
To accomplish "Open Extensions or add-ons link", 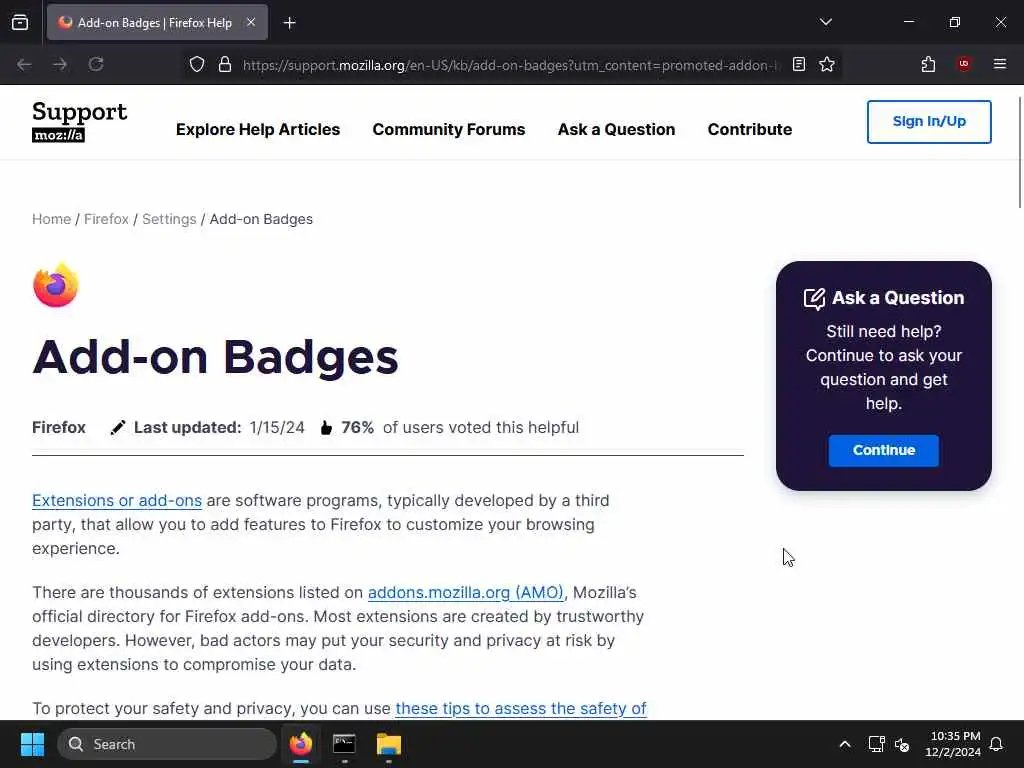I will [117, 500].
